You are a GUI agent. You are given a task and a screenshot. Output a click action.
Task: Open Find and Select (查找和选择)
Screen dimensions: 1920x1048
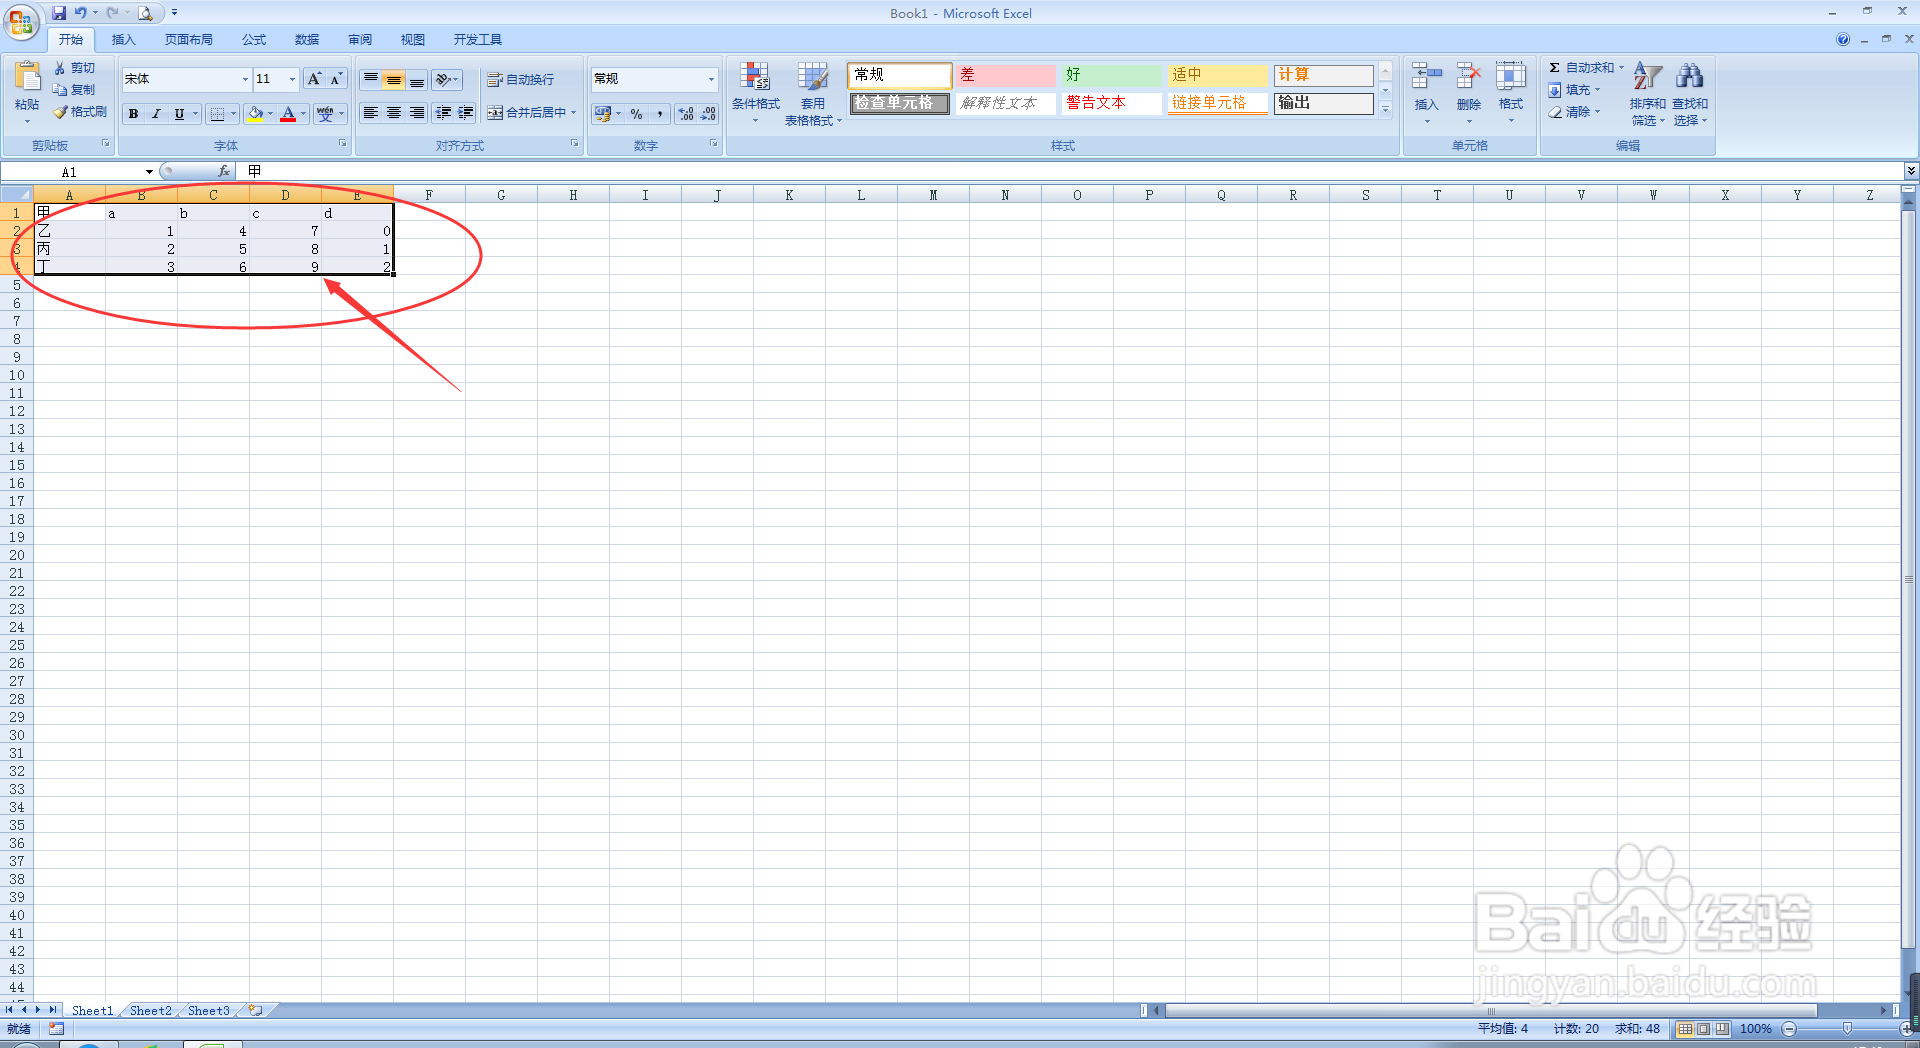[1690, 93]
